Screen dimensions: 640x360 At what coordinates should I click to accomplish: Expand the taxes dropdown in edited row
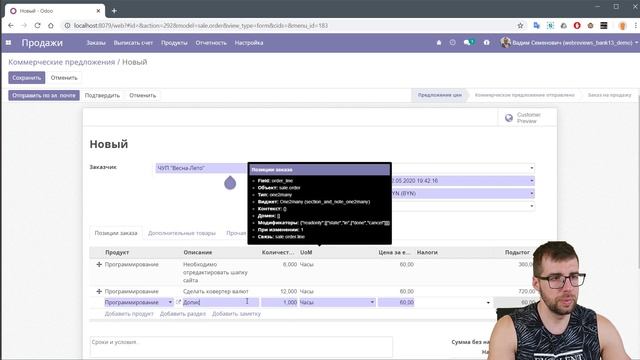pyautogui.click(x=488, y=302)
